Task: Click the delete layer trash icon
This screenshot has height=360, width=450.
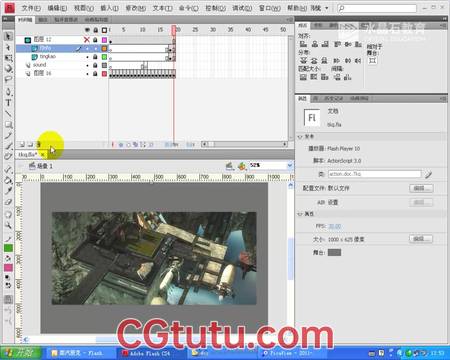Action: (38, 144)
